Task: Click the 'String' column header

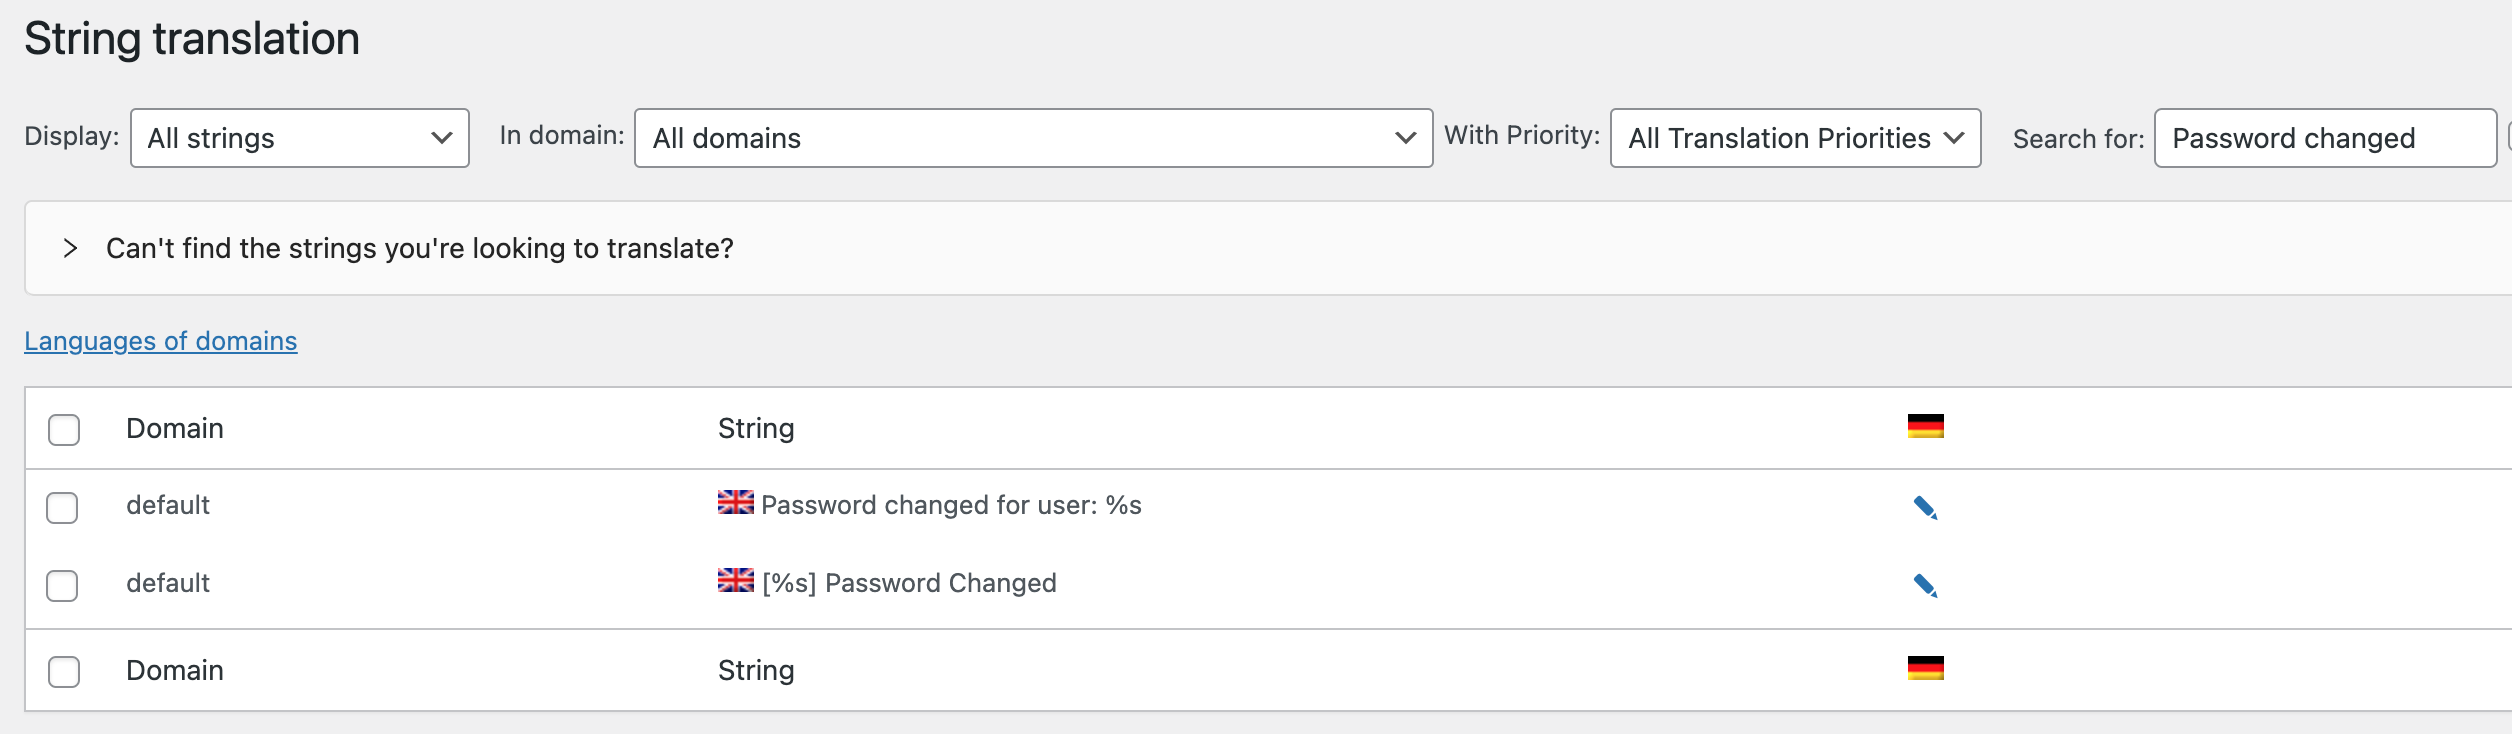Action: coord(756,428)
